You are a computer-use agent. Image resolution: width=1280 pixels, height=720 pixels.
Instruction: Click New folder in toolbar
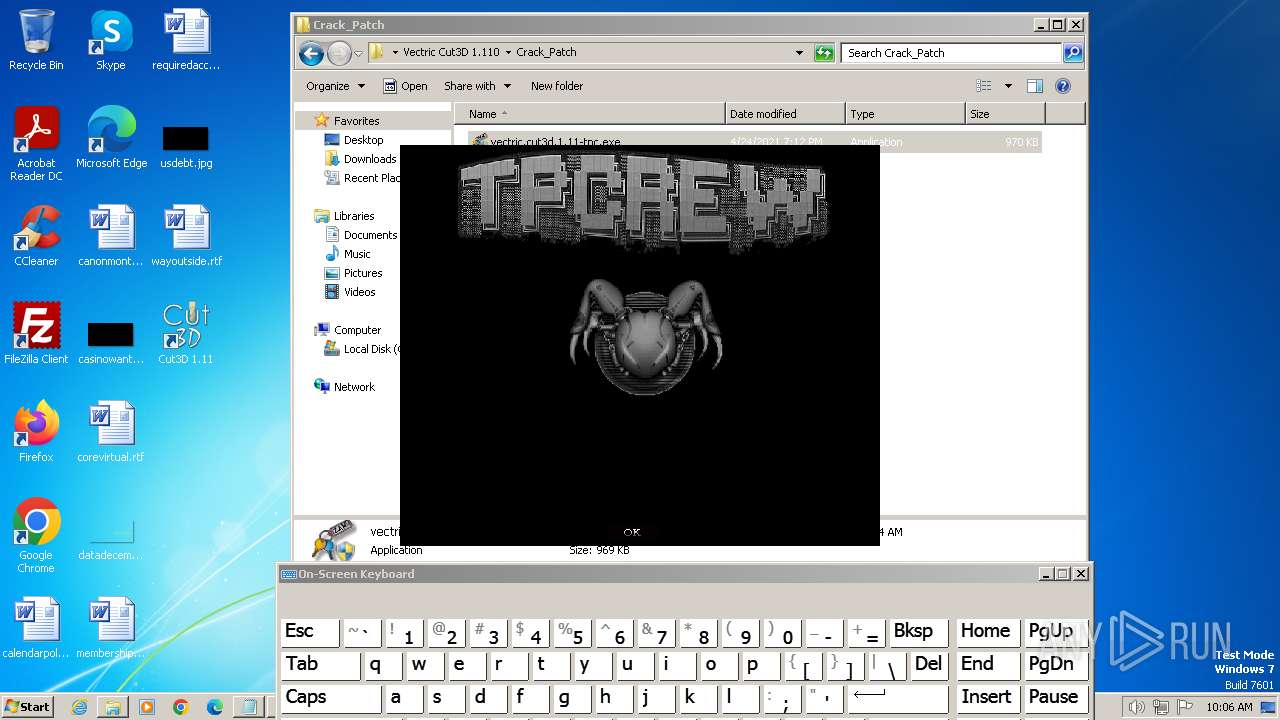pos(557,86)
